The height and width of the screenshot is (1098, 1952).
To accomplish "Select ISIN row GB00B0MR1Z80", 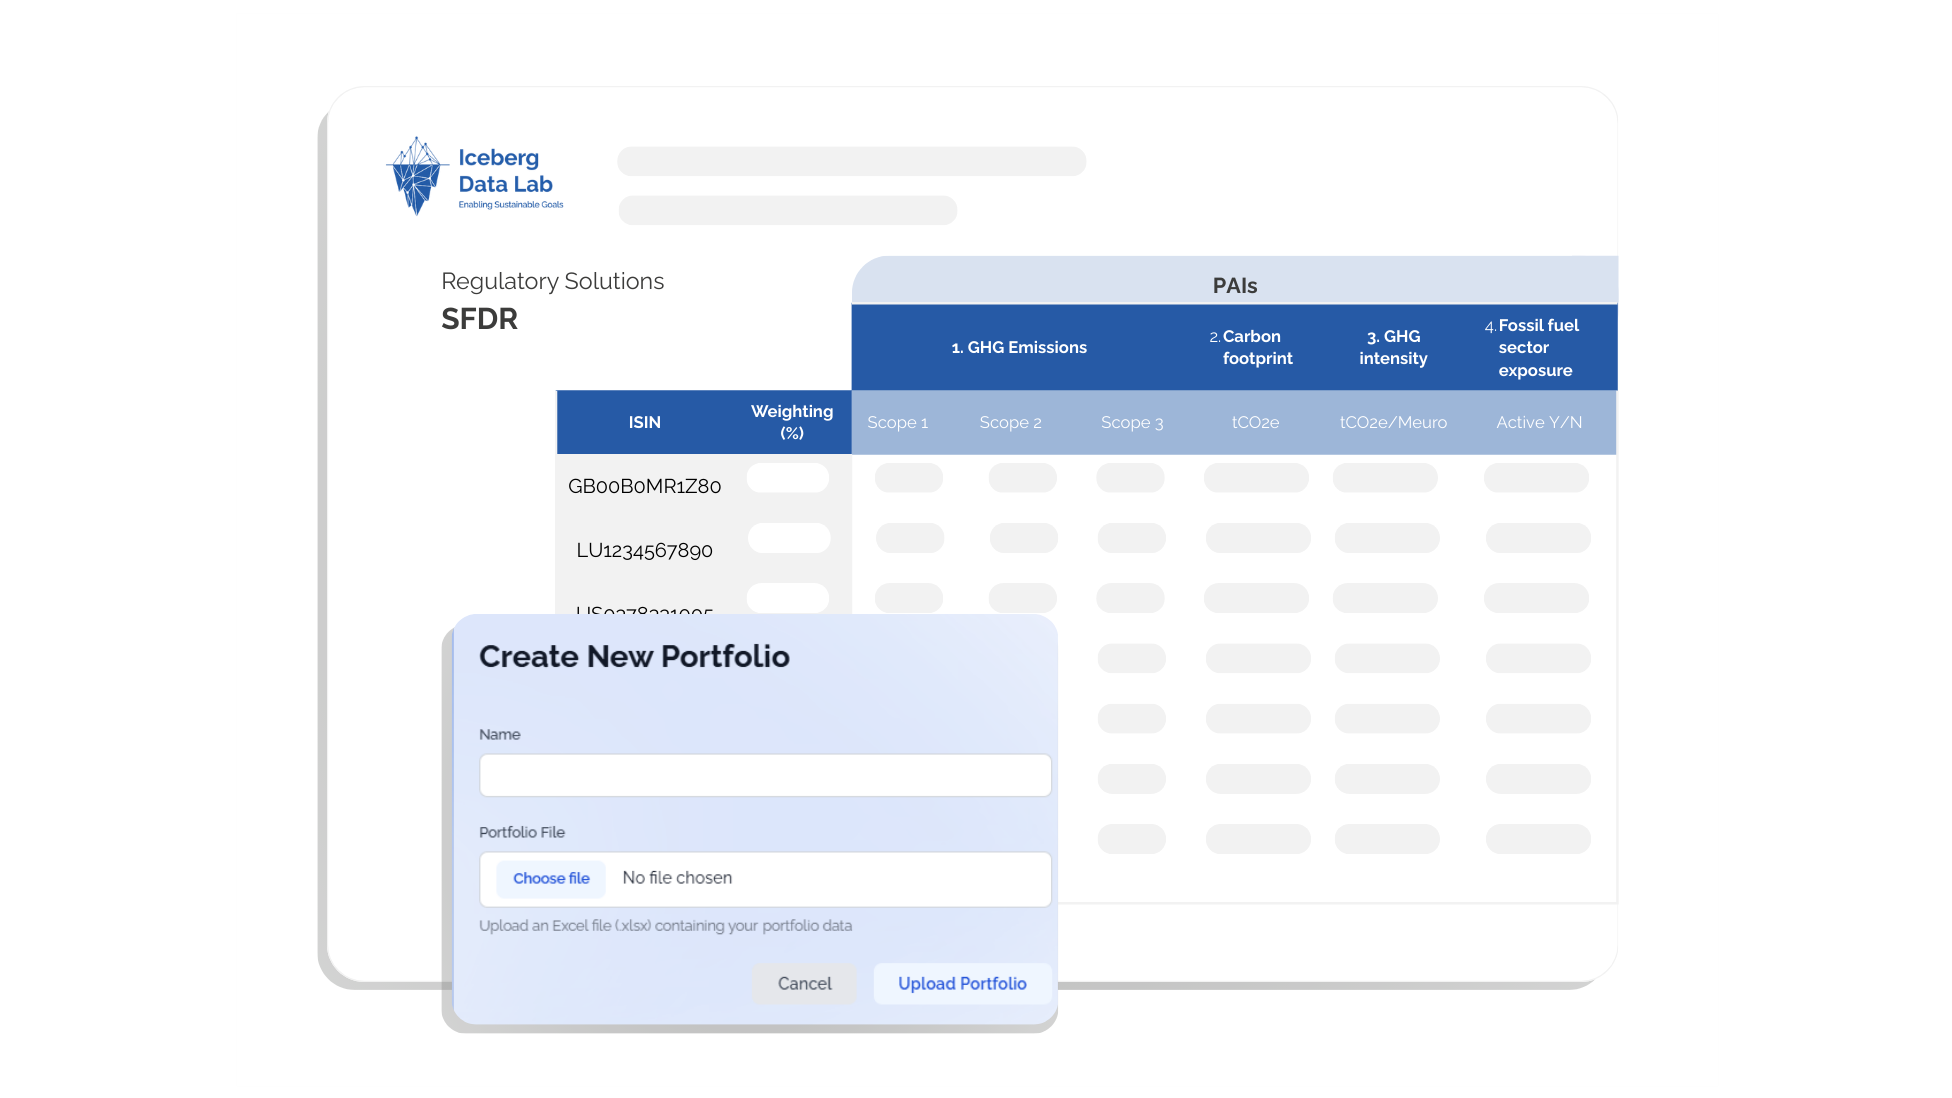I will pos(644,486).
